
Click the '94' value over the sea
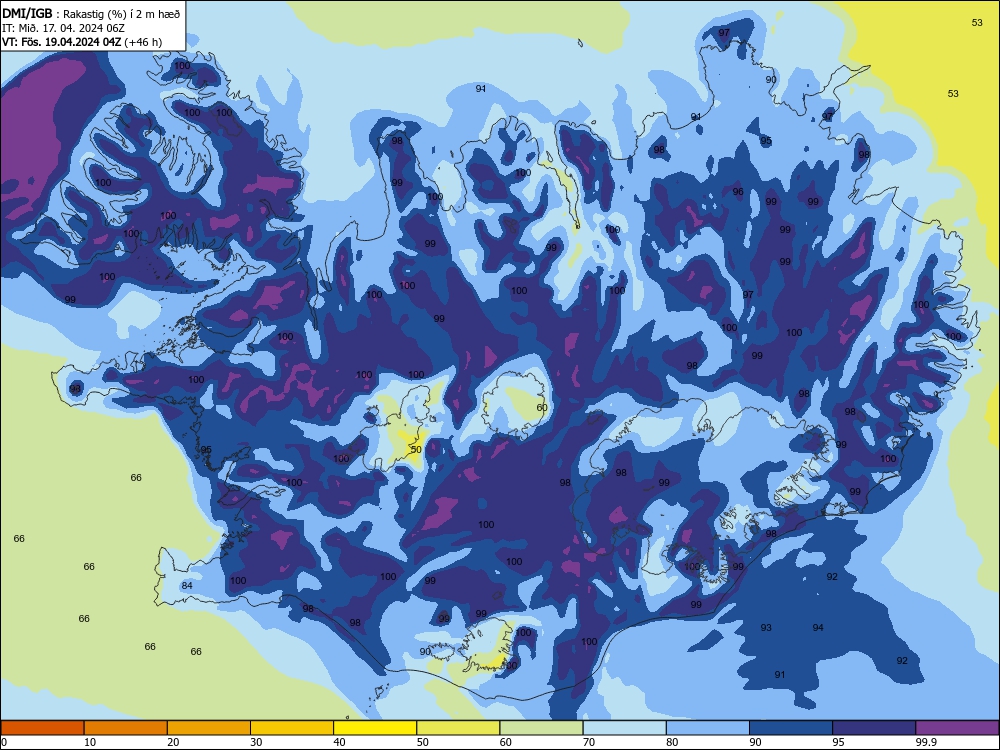[818, 628]
